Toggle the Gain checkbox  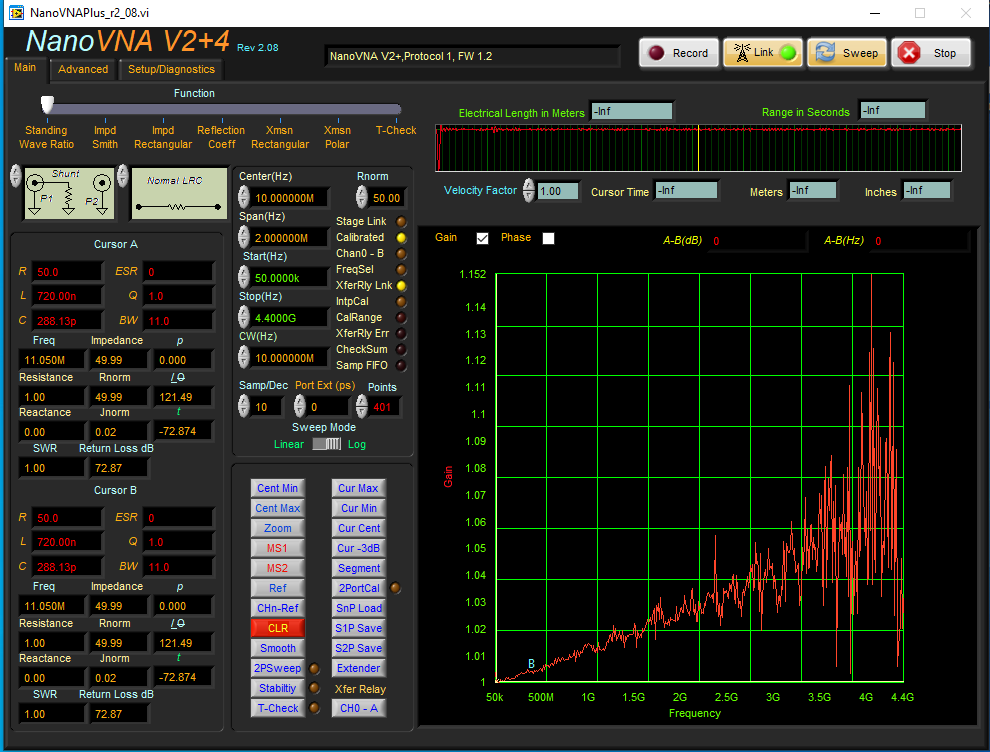tap(482, 238)
